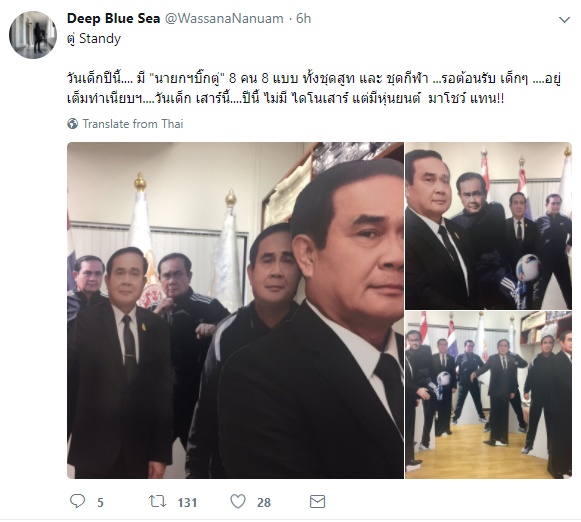
Task: Click the like count 28
Action: [264, 503]
